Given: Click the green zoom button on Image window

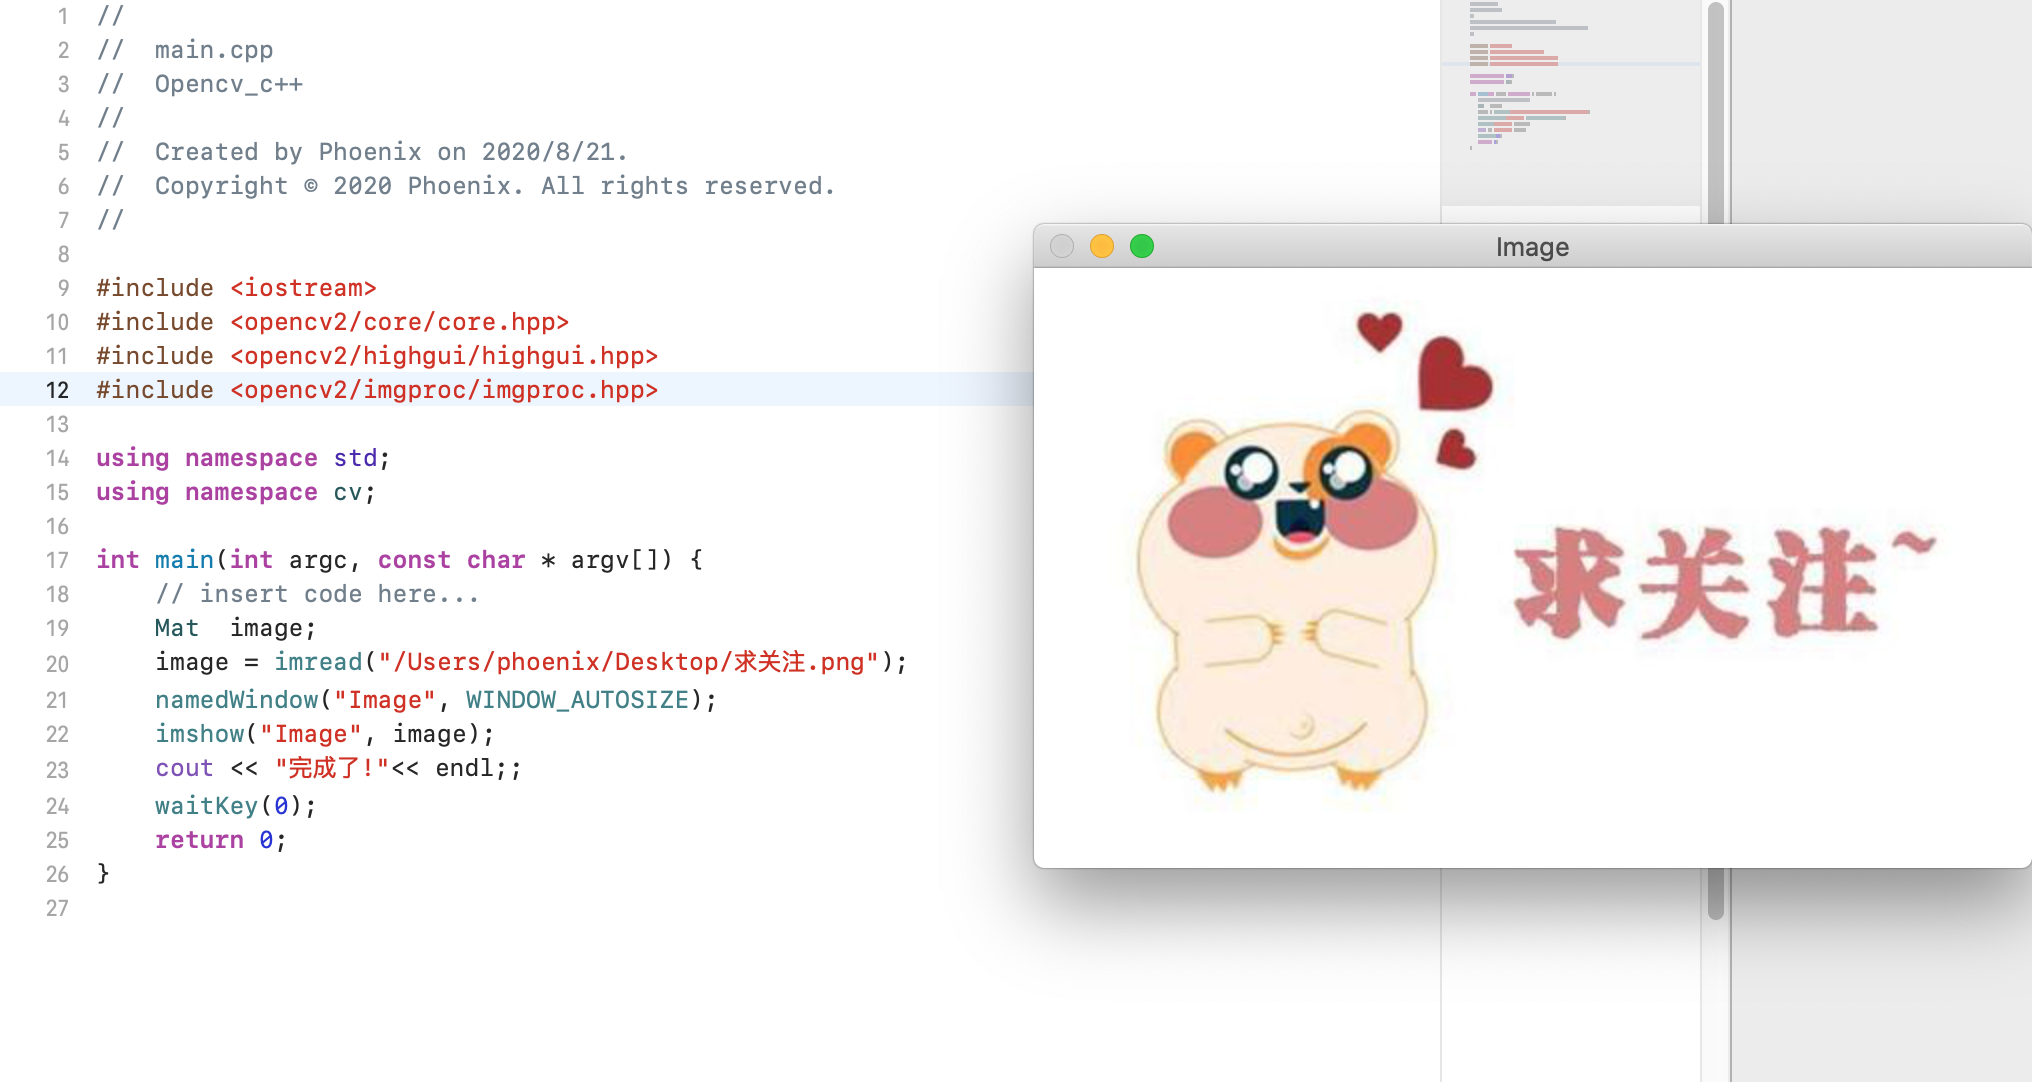Looking at the screenshot, I should tap(1141, 246).
